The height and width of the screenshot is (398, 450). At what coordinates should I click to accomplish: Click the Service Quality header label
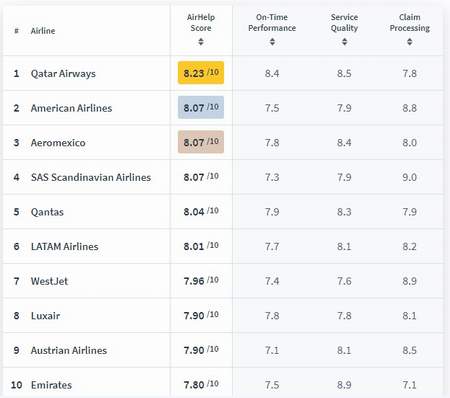pos(344,23)
